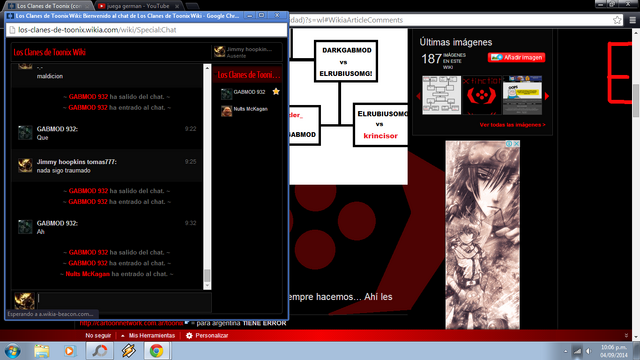This screenshot has width=640, height=360.
Task: Open the taskbar app with the circular arrow icon
Action: click(x=100, y=351)
